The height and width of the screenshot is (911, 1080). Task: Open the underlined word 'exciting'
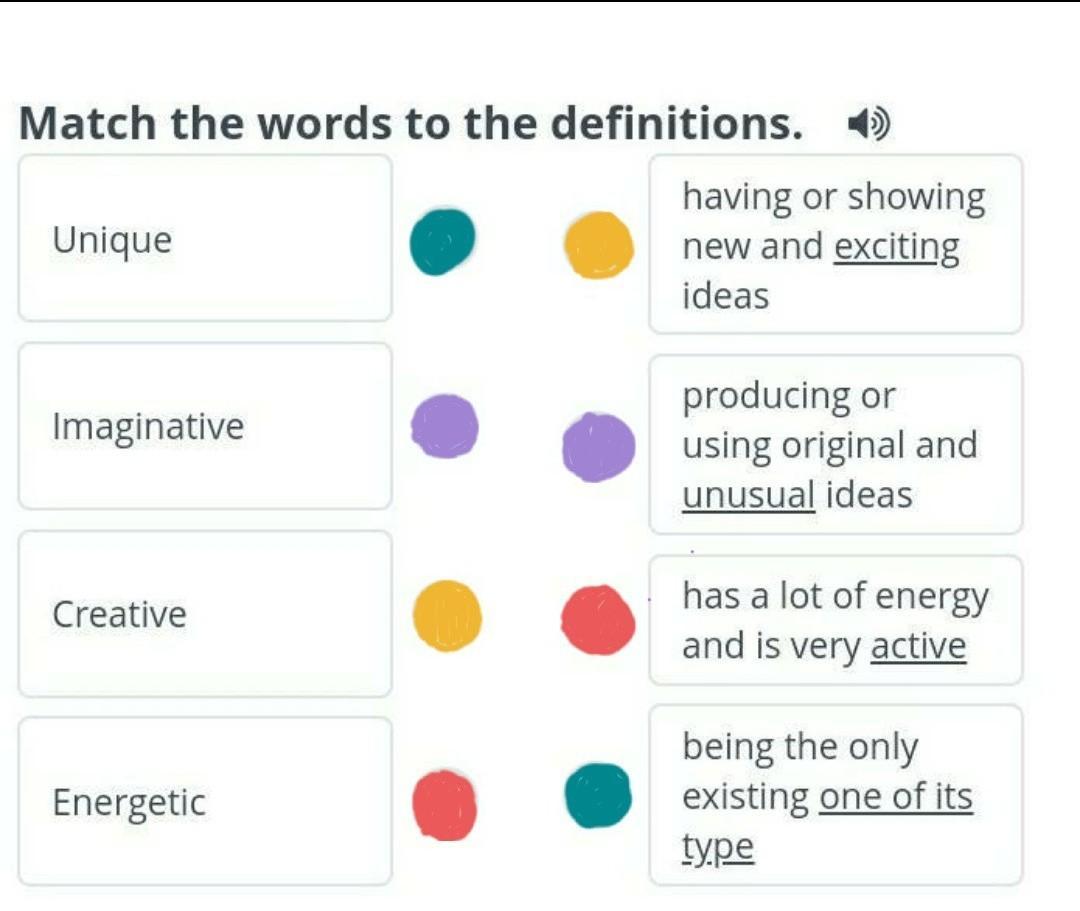(896, 248)
